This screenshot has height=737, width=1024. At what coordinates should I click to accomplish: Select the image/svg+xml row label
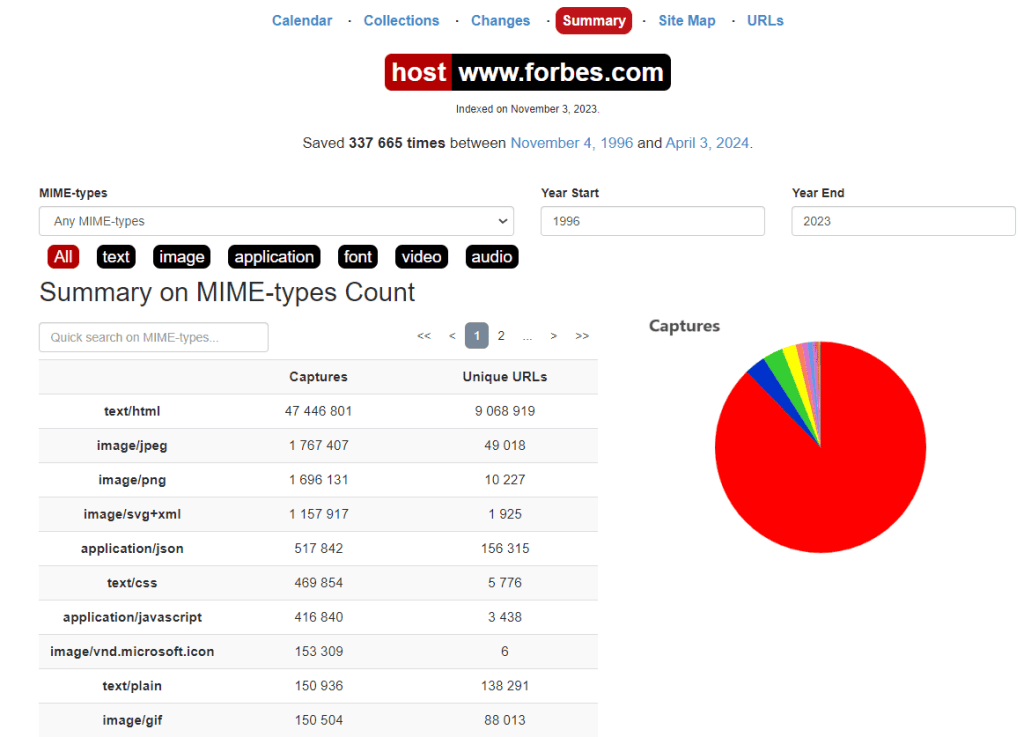click(x=132, y=514)
